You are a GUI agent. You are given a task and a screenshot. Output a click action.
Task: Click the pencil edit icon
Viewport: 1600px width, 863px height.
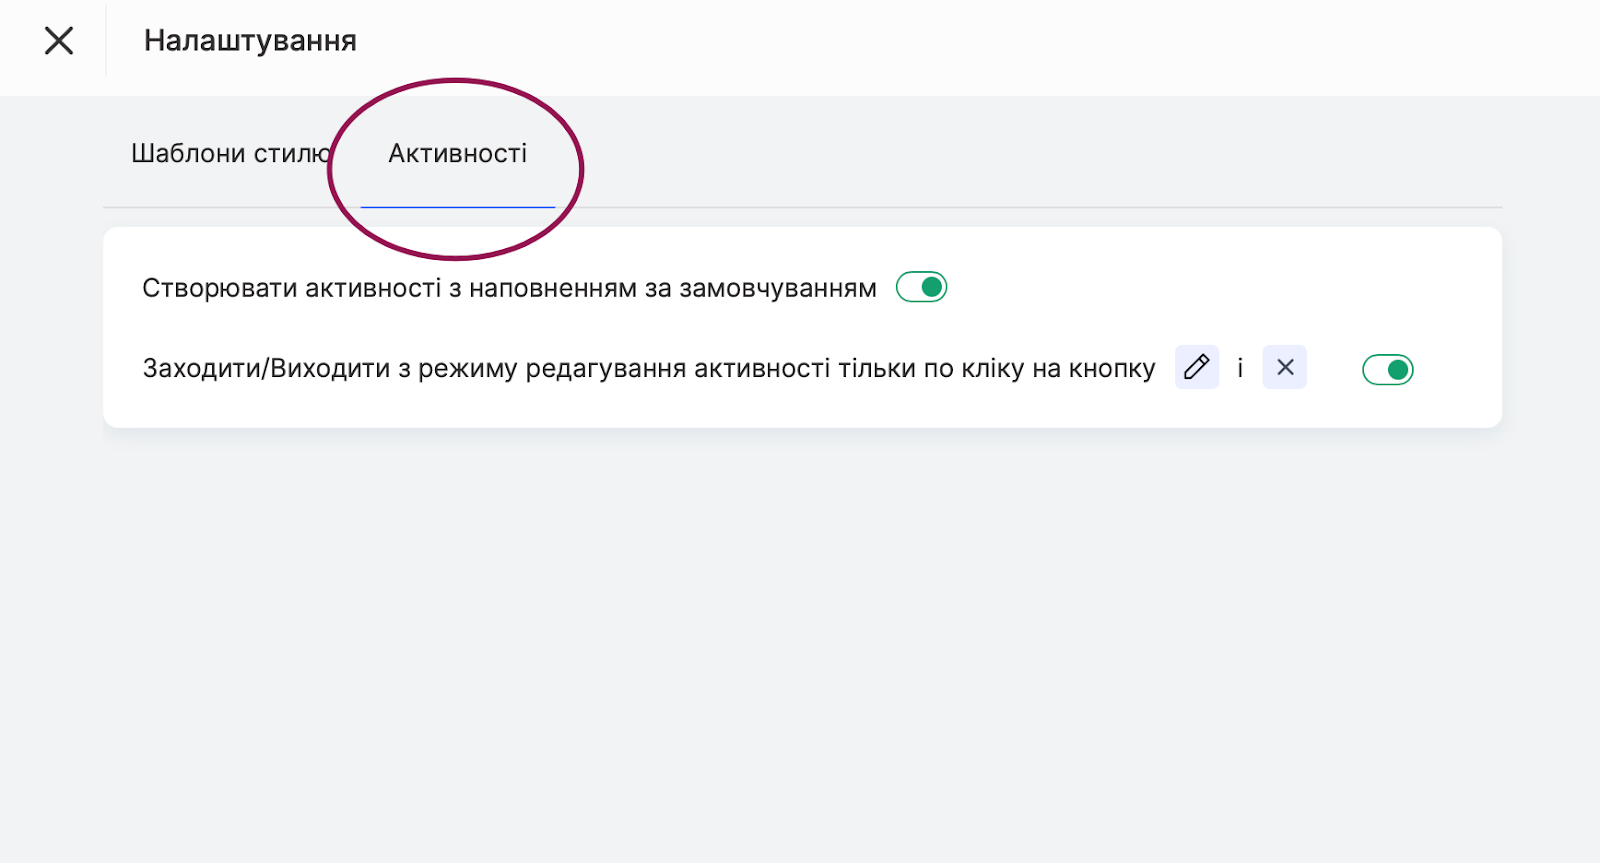click(x=1196, y=368)
